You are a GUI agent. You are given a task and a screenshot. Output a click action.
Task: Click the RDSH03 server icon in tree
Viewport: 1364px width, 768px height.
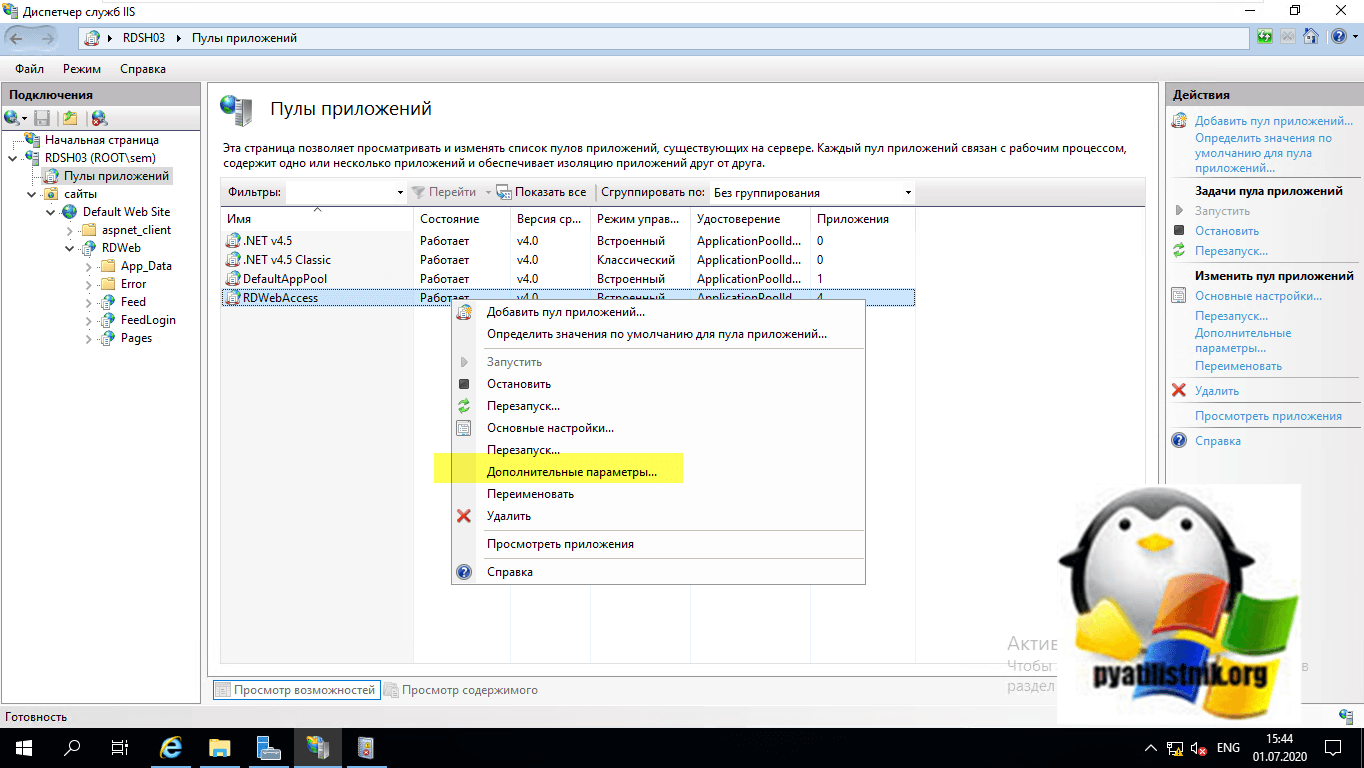point(33,158)
